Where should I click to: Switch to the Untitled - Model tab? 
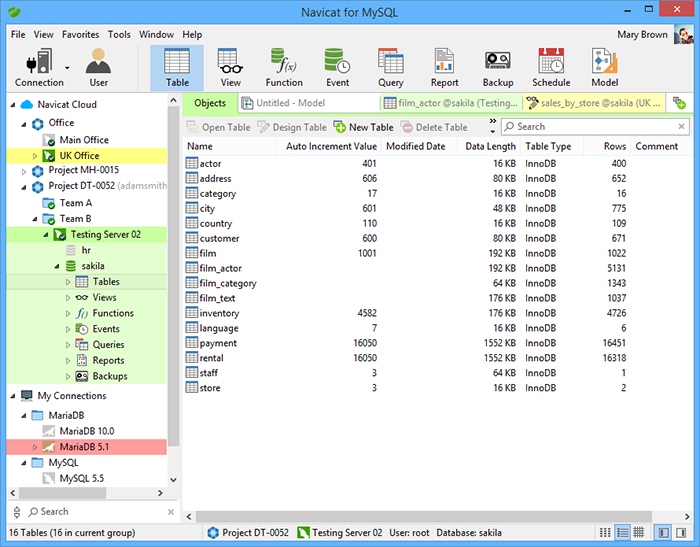pos(308,103)
